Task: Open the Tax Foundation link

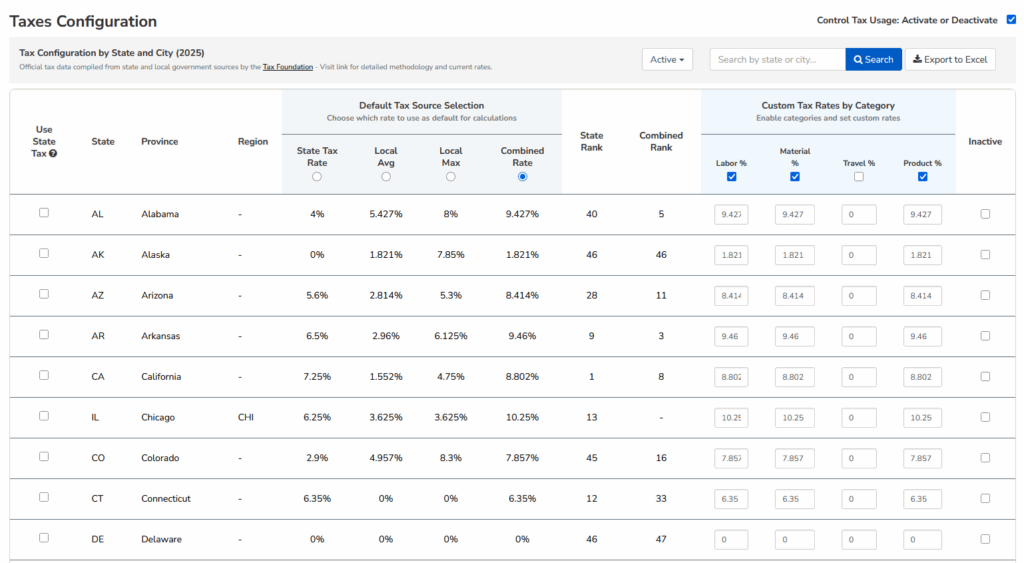Action: tap(287, 67)
